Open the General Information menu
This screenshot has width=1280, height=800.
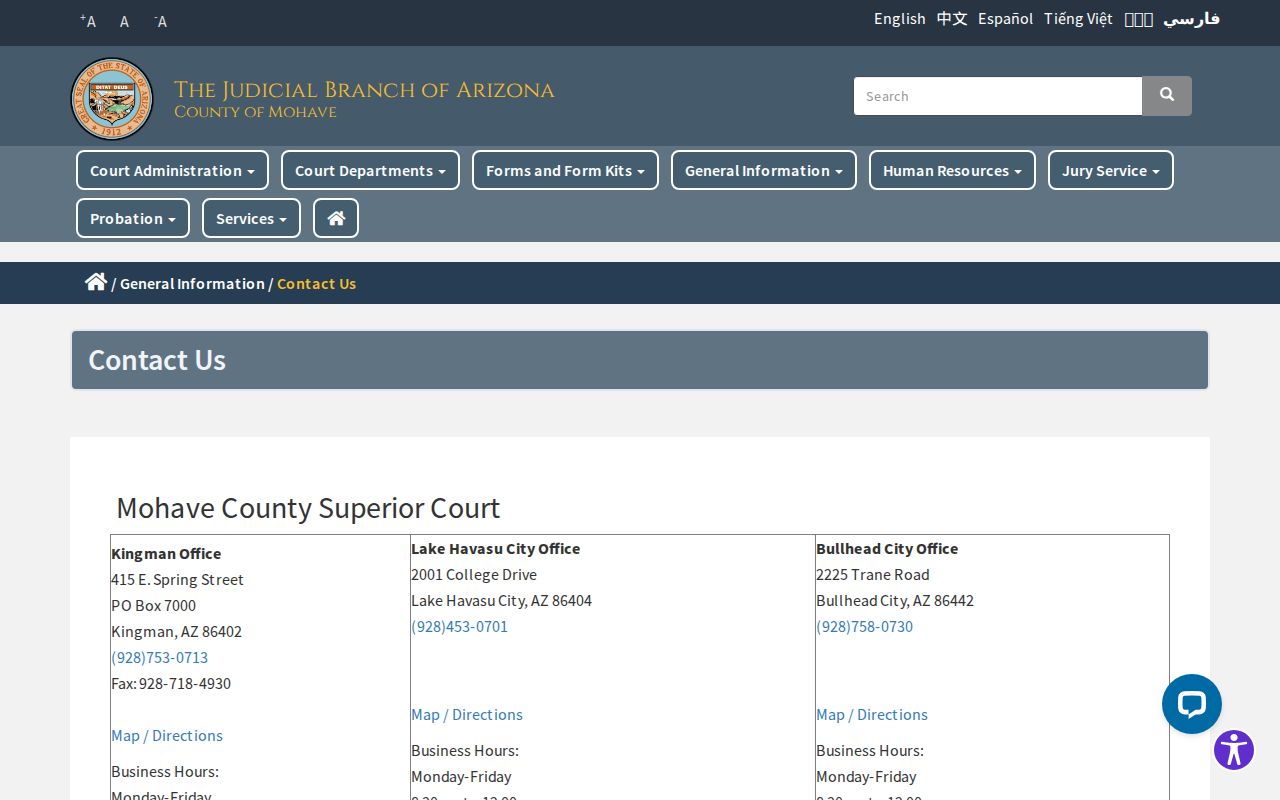tap(764, 170)
